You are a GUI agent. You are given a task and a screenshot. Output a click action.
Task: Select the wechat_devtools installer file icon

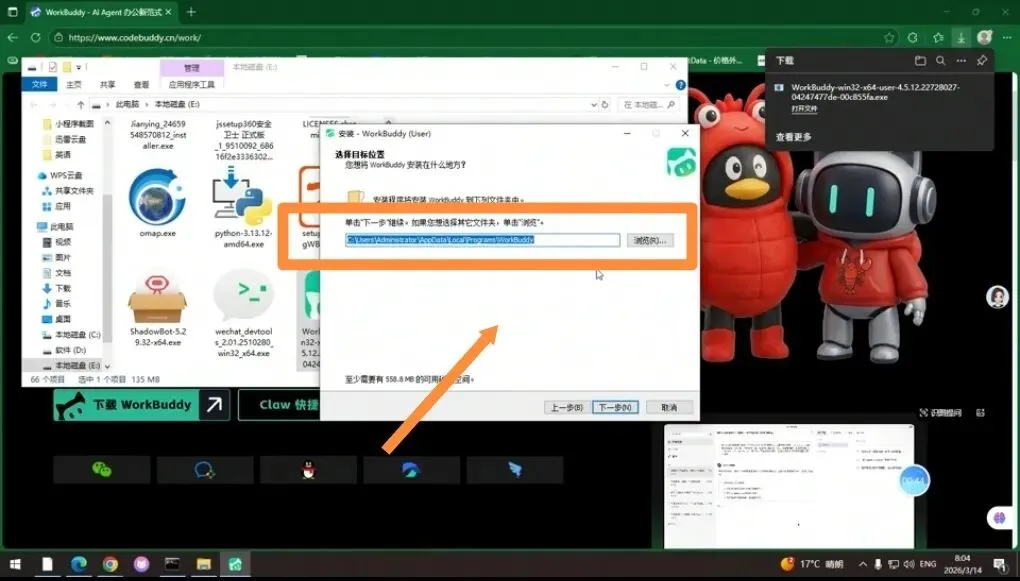[x=243, y=296]
